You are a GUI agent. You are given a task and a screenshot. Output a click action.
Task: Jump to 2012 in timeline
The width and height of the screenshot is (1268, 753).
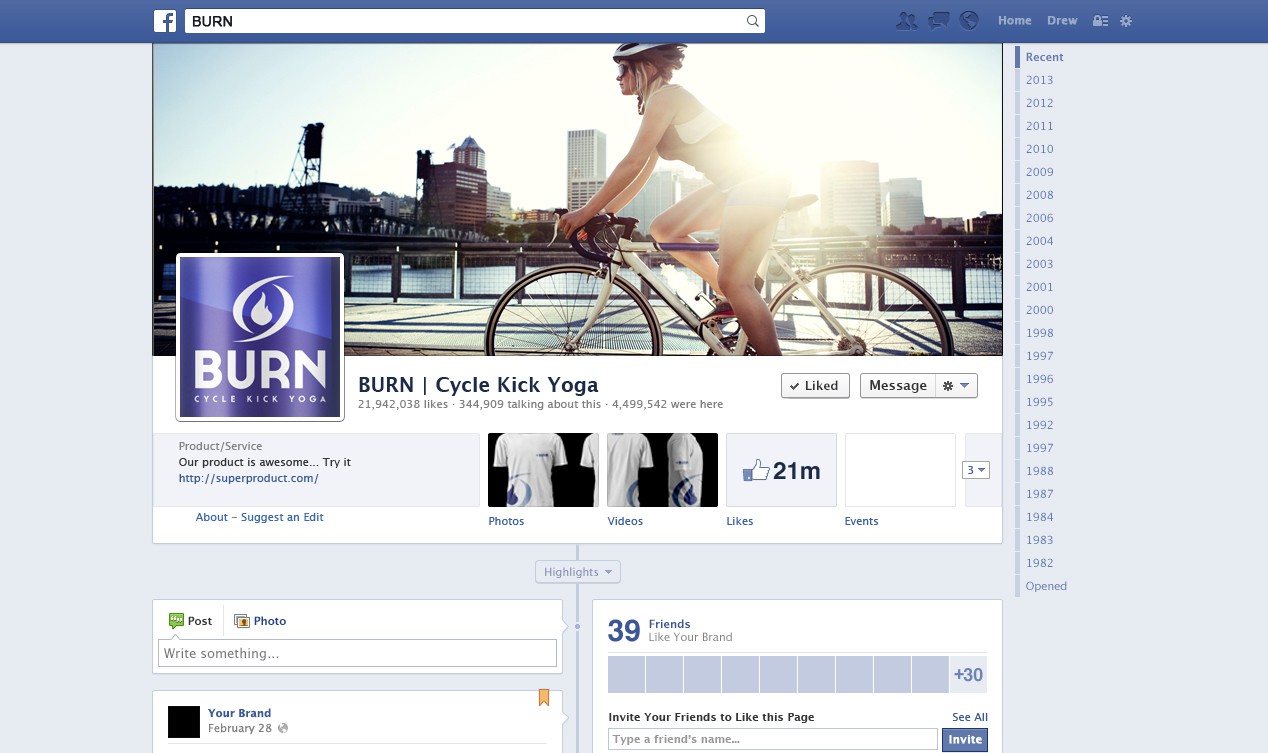tap(1039, 103)
